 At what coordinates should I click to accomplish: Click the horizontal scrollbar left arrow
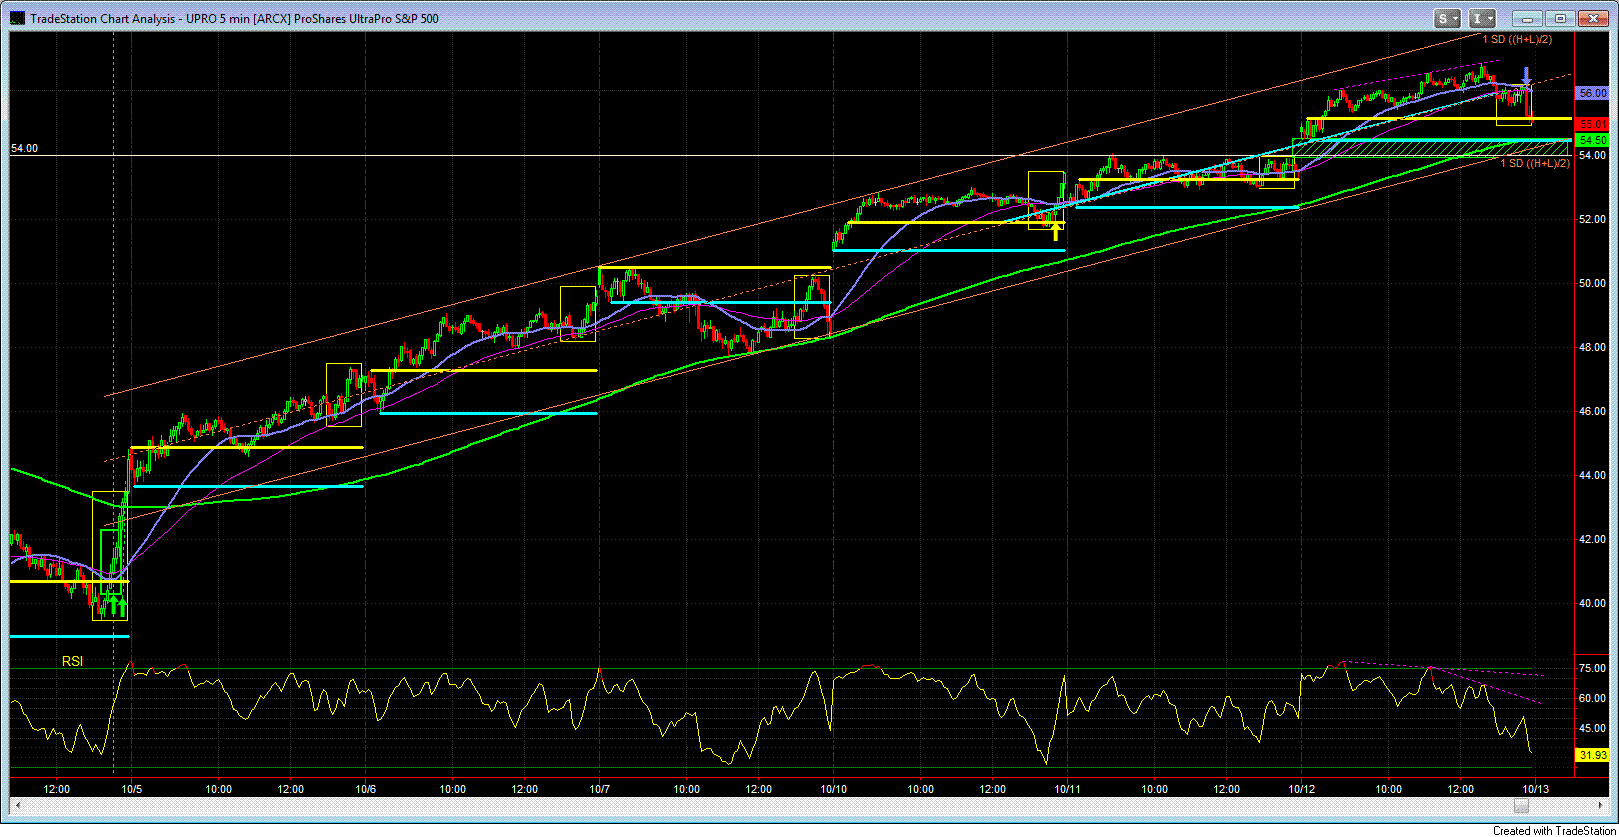[x=16, y=806]
